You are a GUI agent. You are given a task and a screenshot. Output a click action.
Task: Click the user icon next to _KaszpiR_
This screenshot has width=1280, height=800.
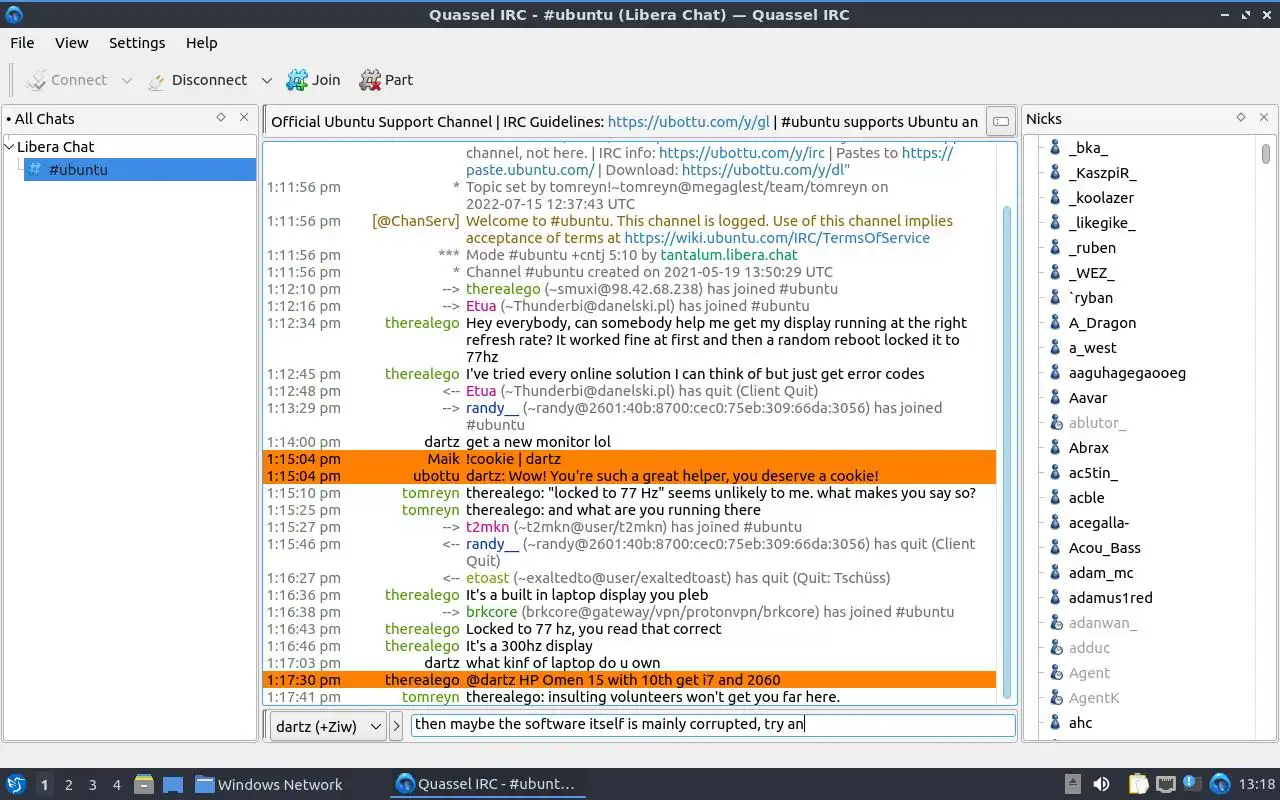pyautogui.click(x=1054, y=173)
